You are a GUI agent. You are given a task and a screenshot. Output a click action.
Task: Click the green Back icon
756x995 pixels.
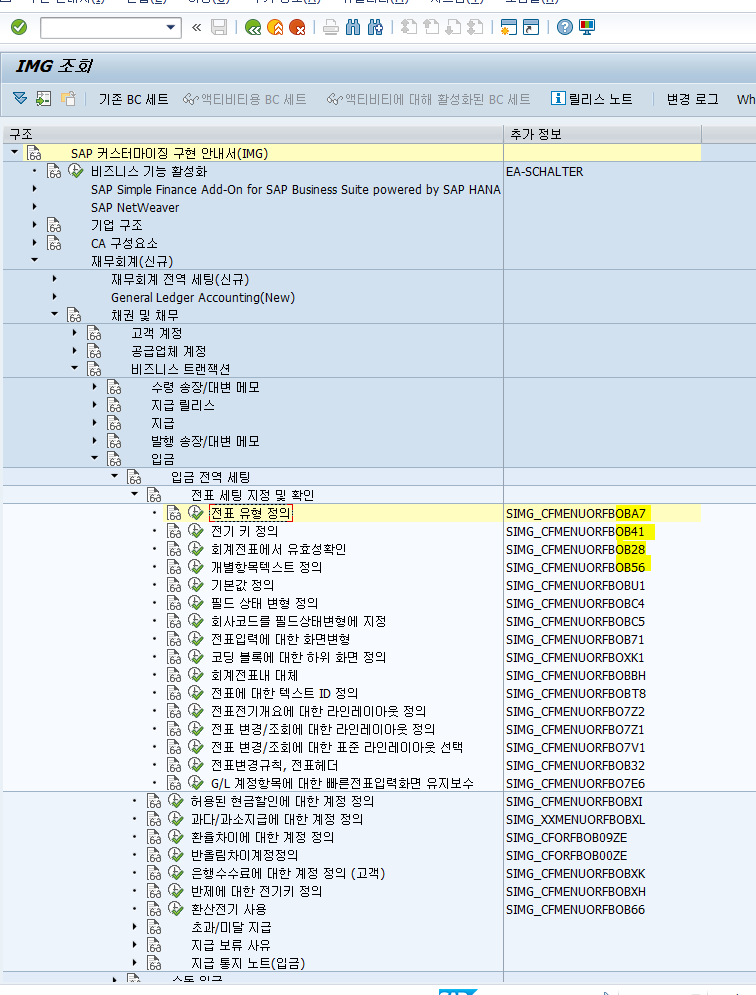click(x=253, y=27)
